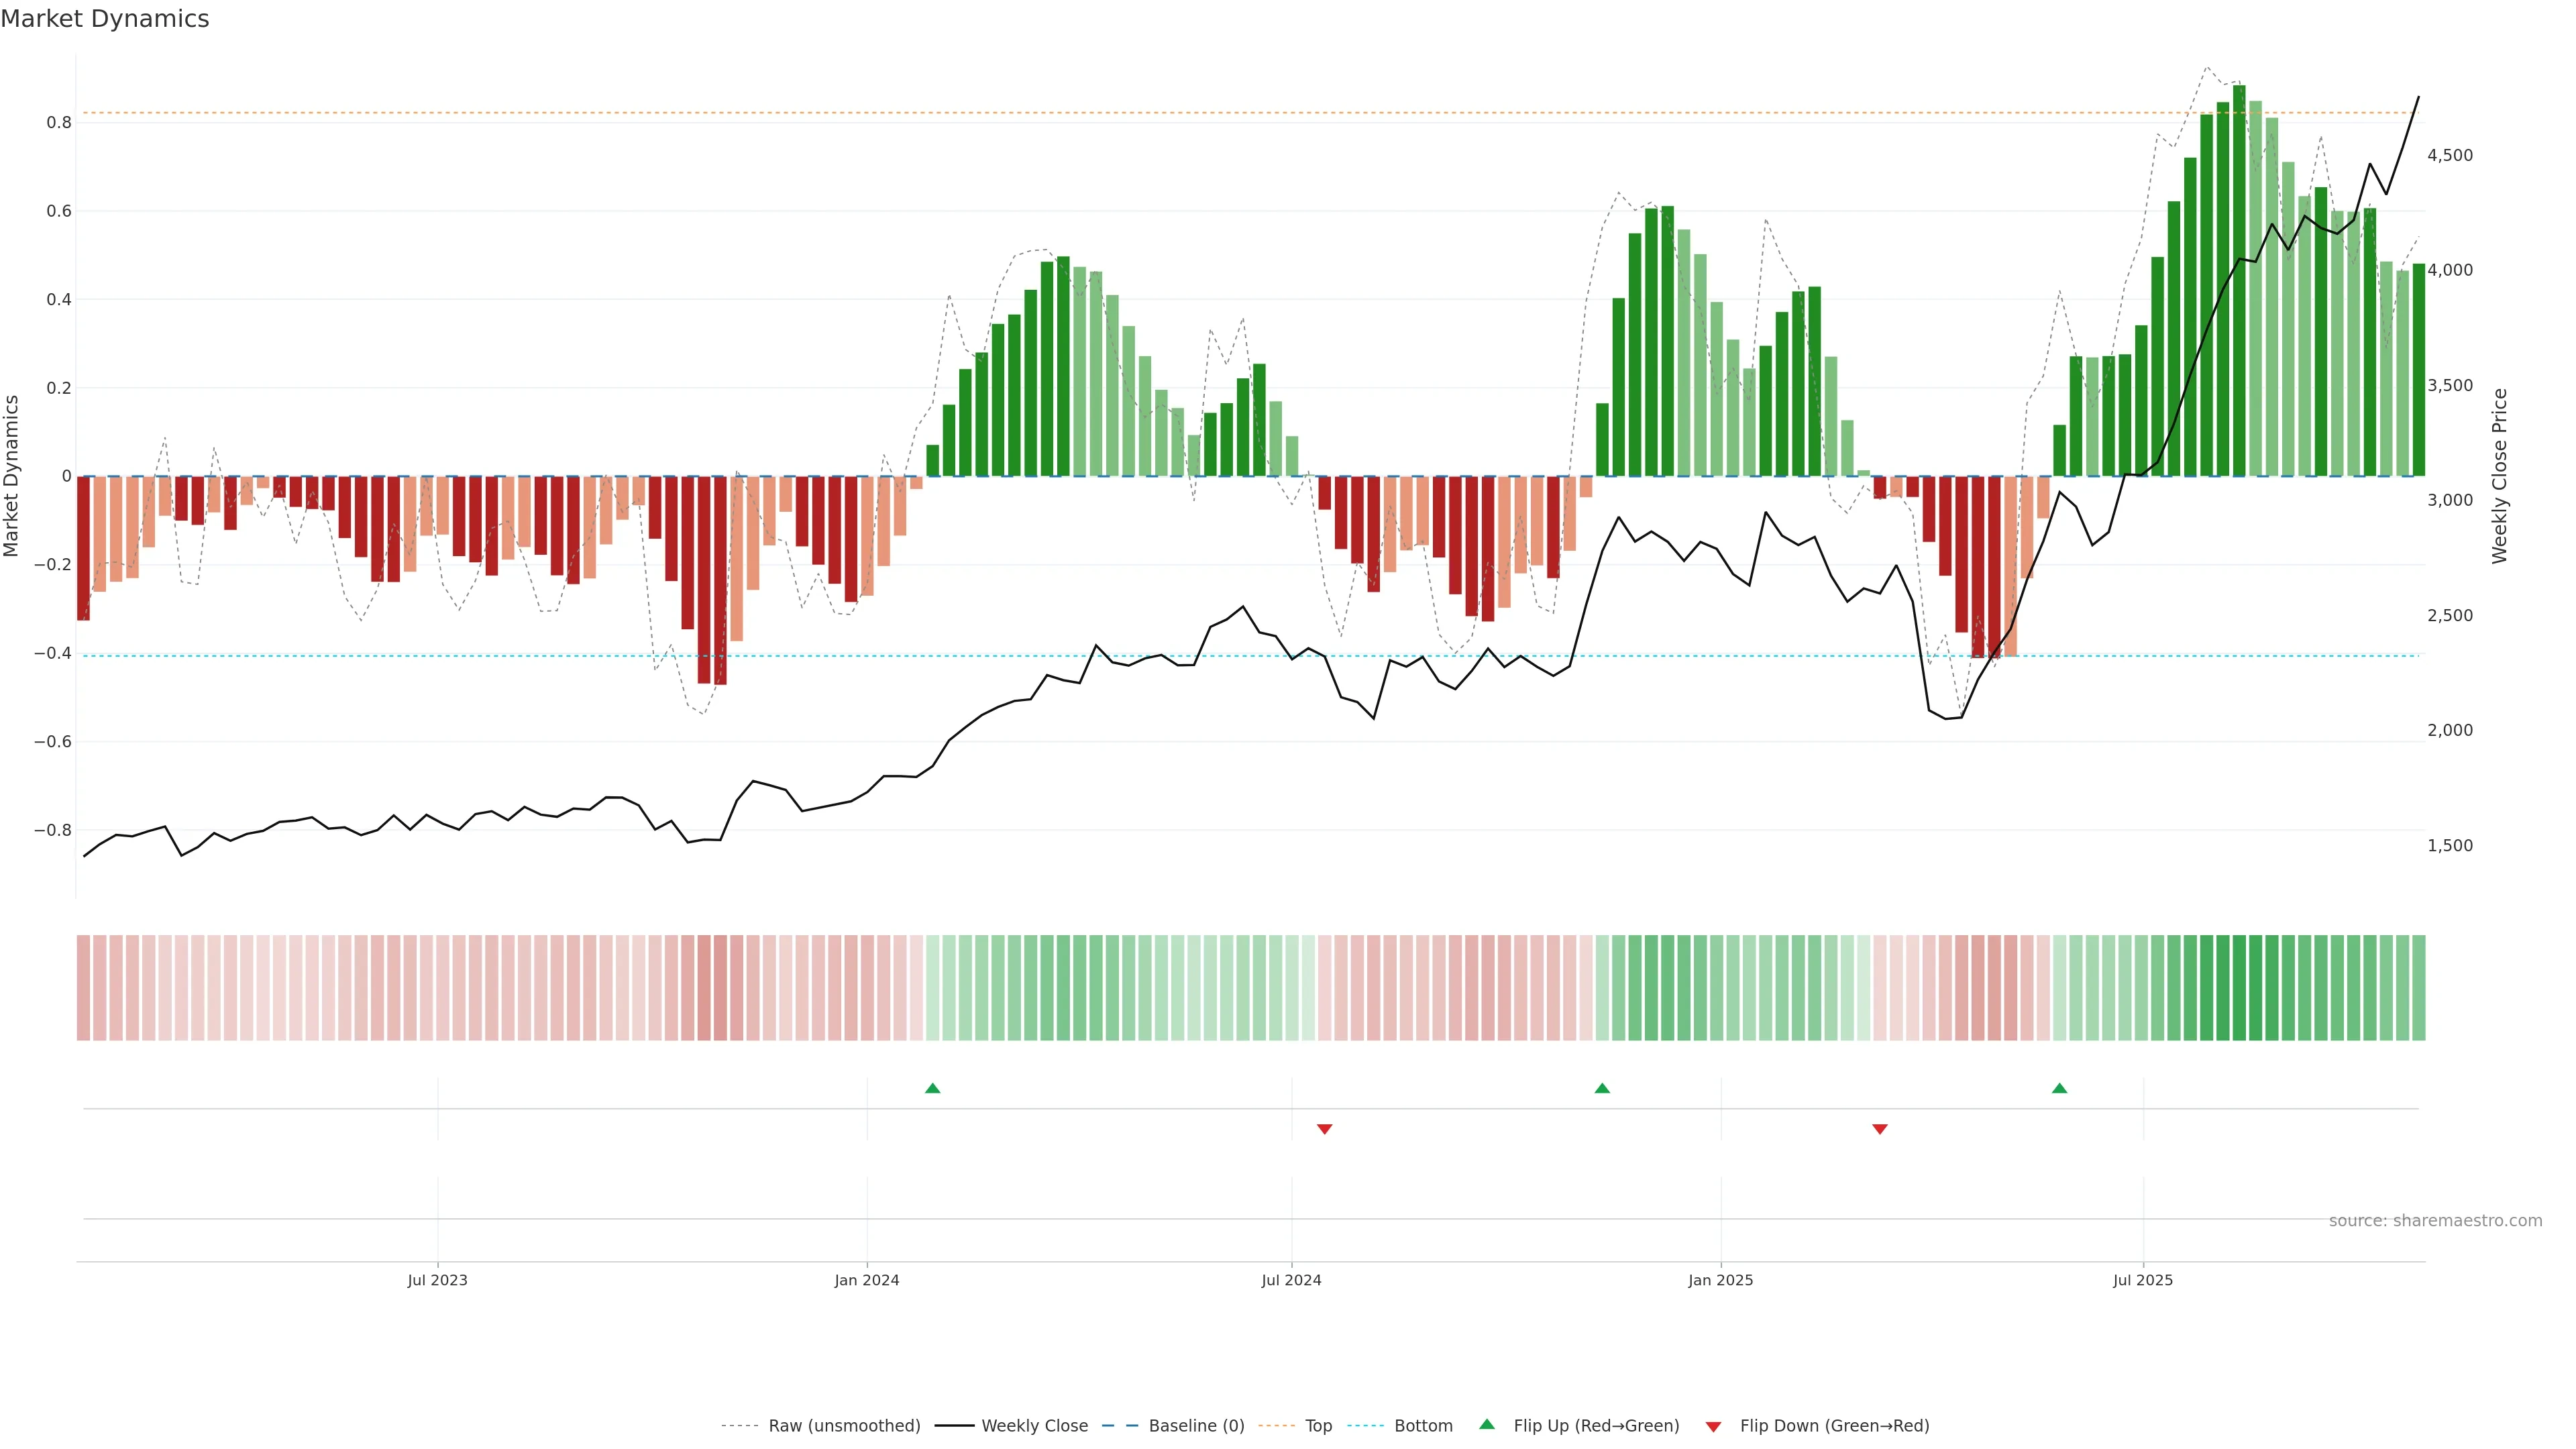Click the red triangle icon in the legend
The image size is (2576, 1449).
[x=1713, y=1426]
